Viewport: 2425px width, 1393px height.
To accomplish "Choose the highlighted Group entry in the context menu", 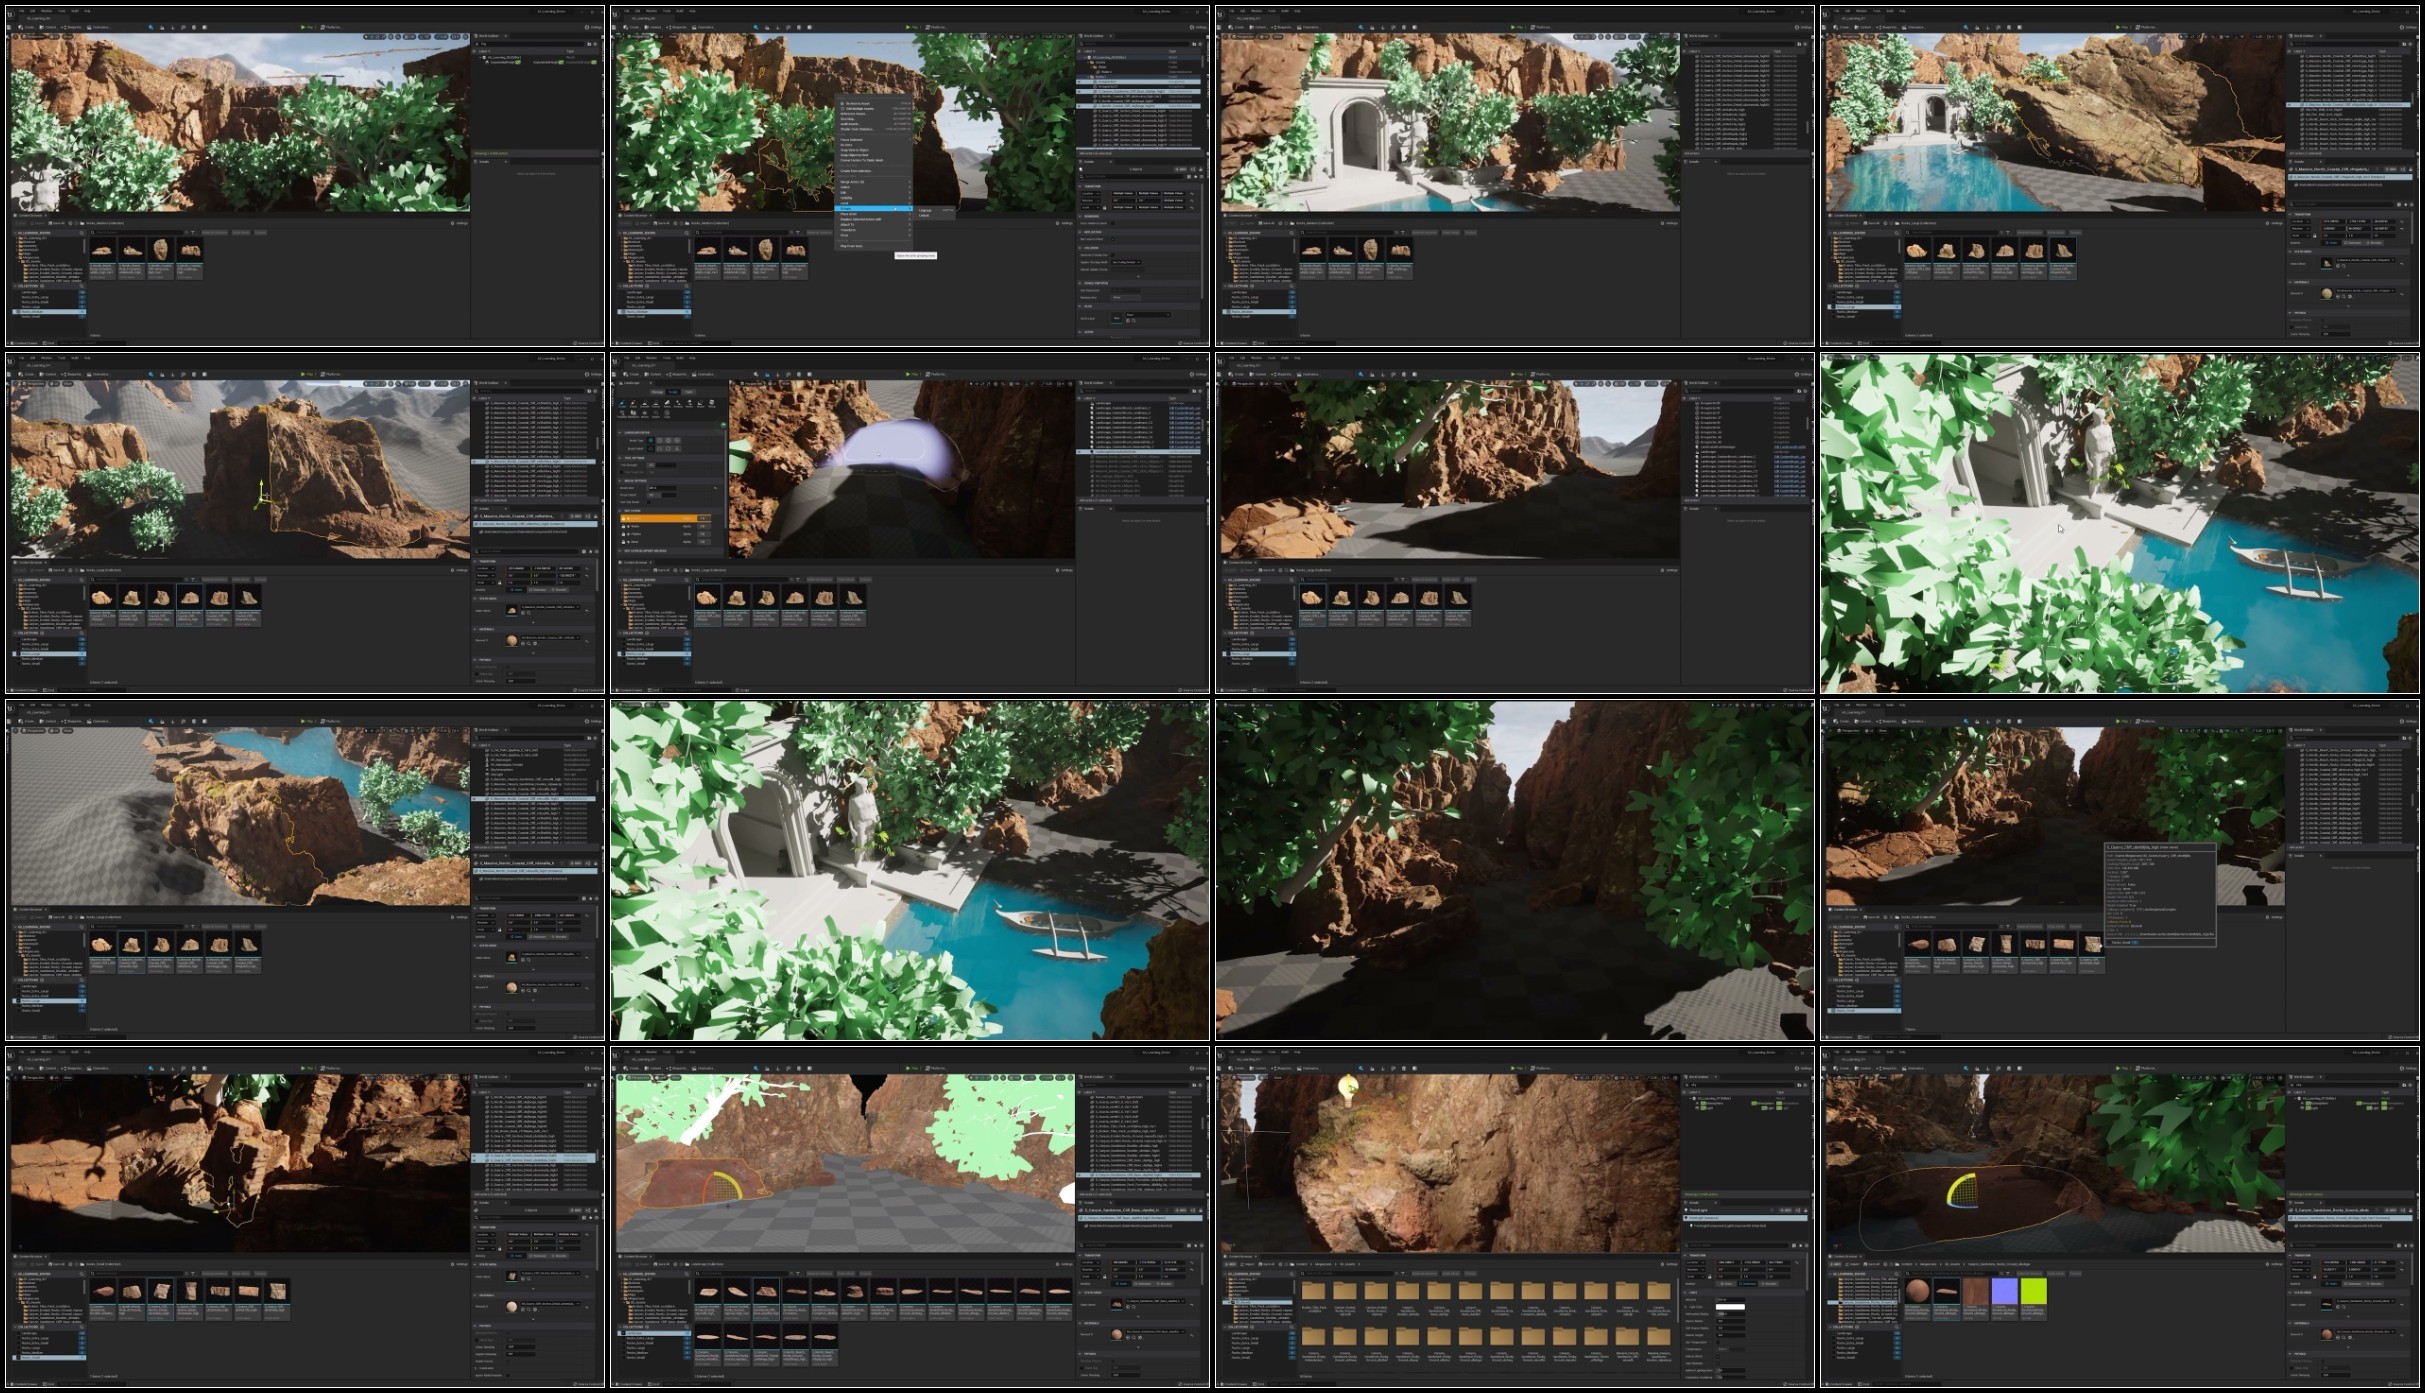I will [x=874, y=208].
